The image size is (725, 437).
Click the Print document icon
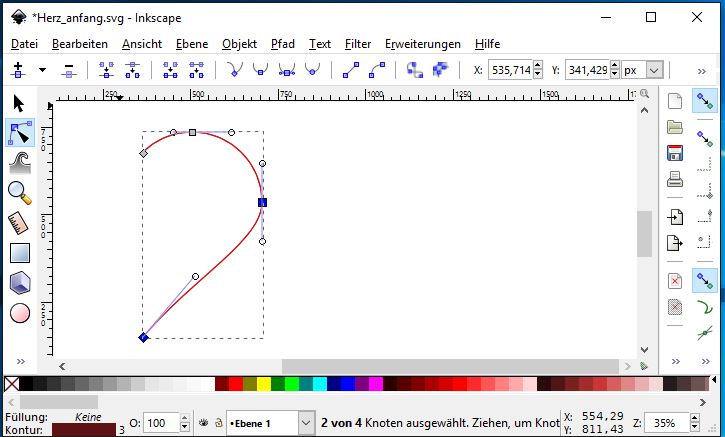point(675,179)
